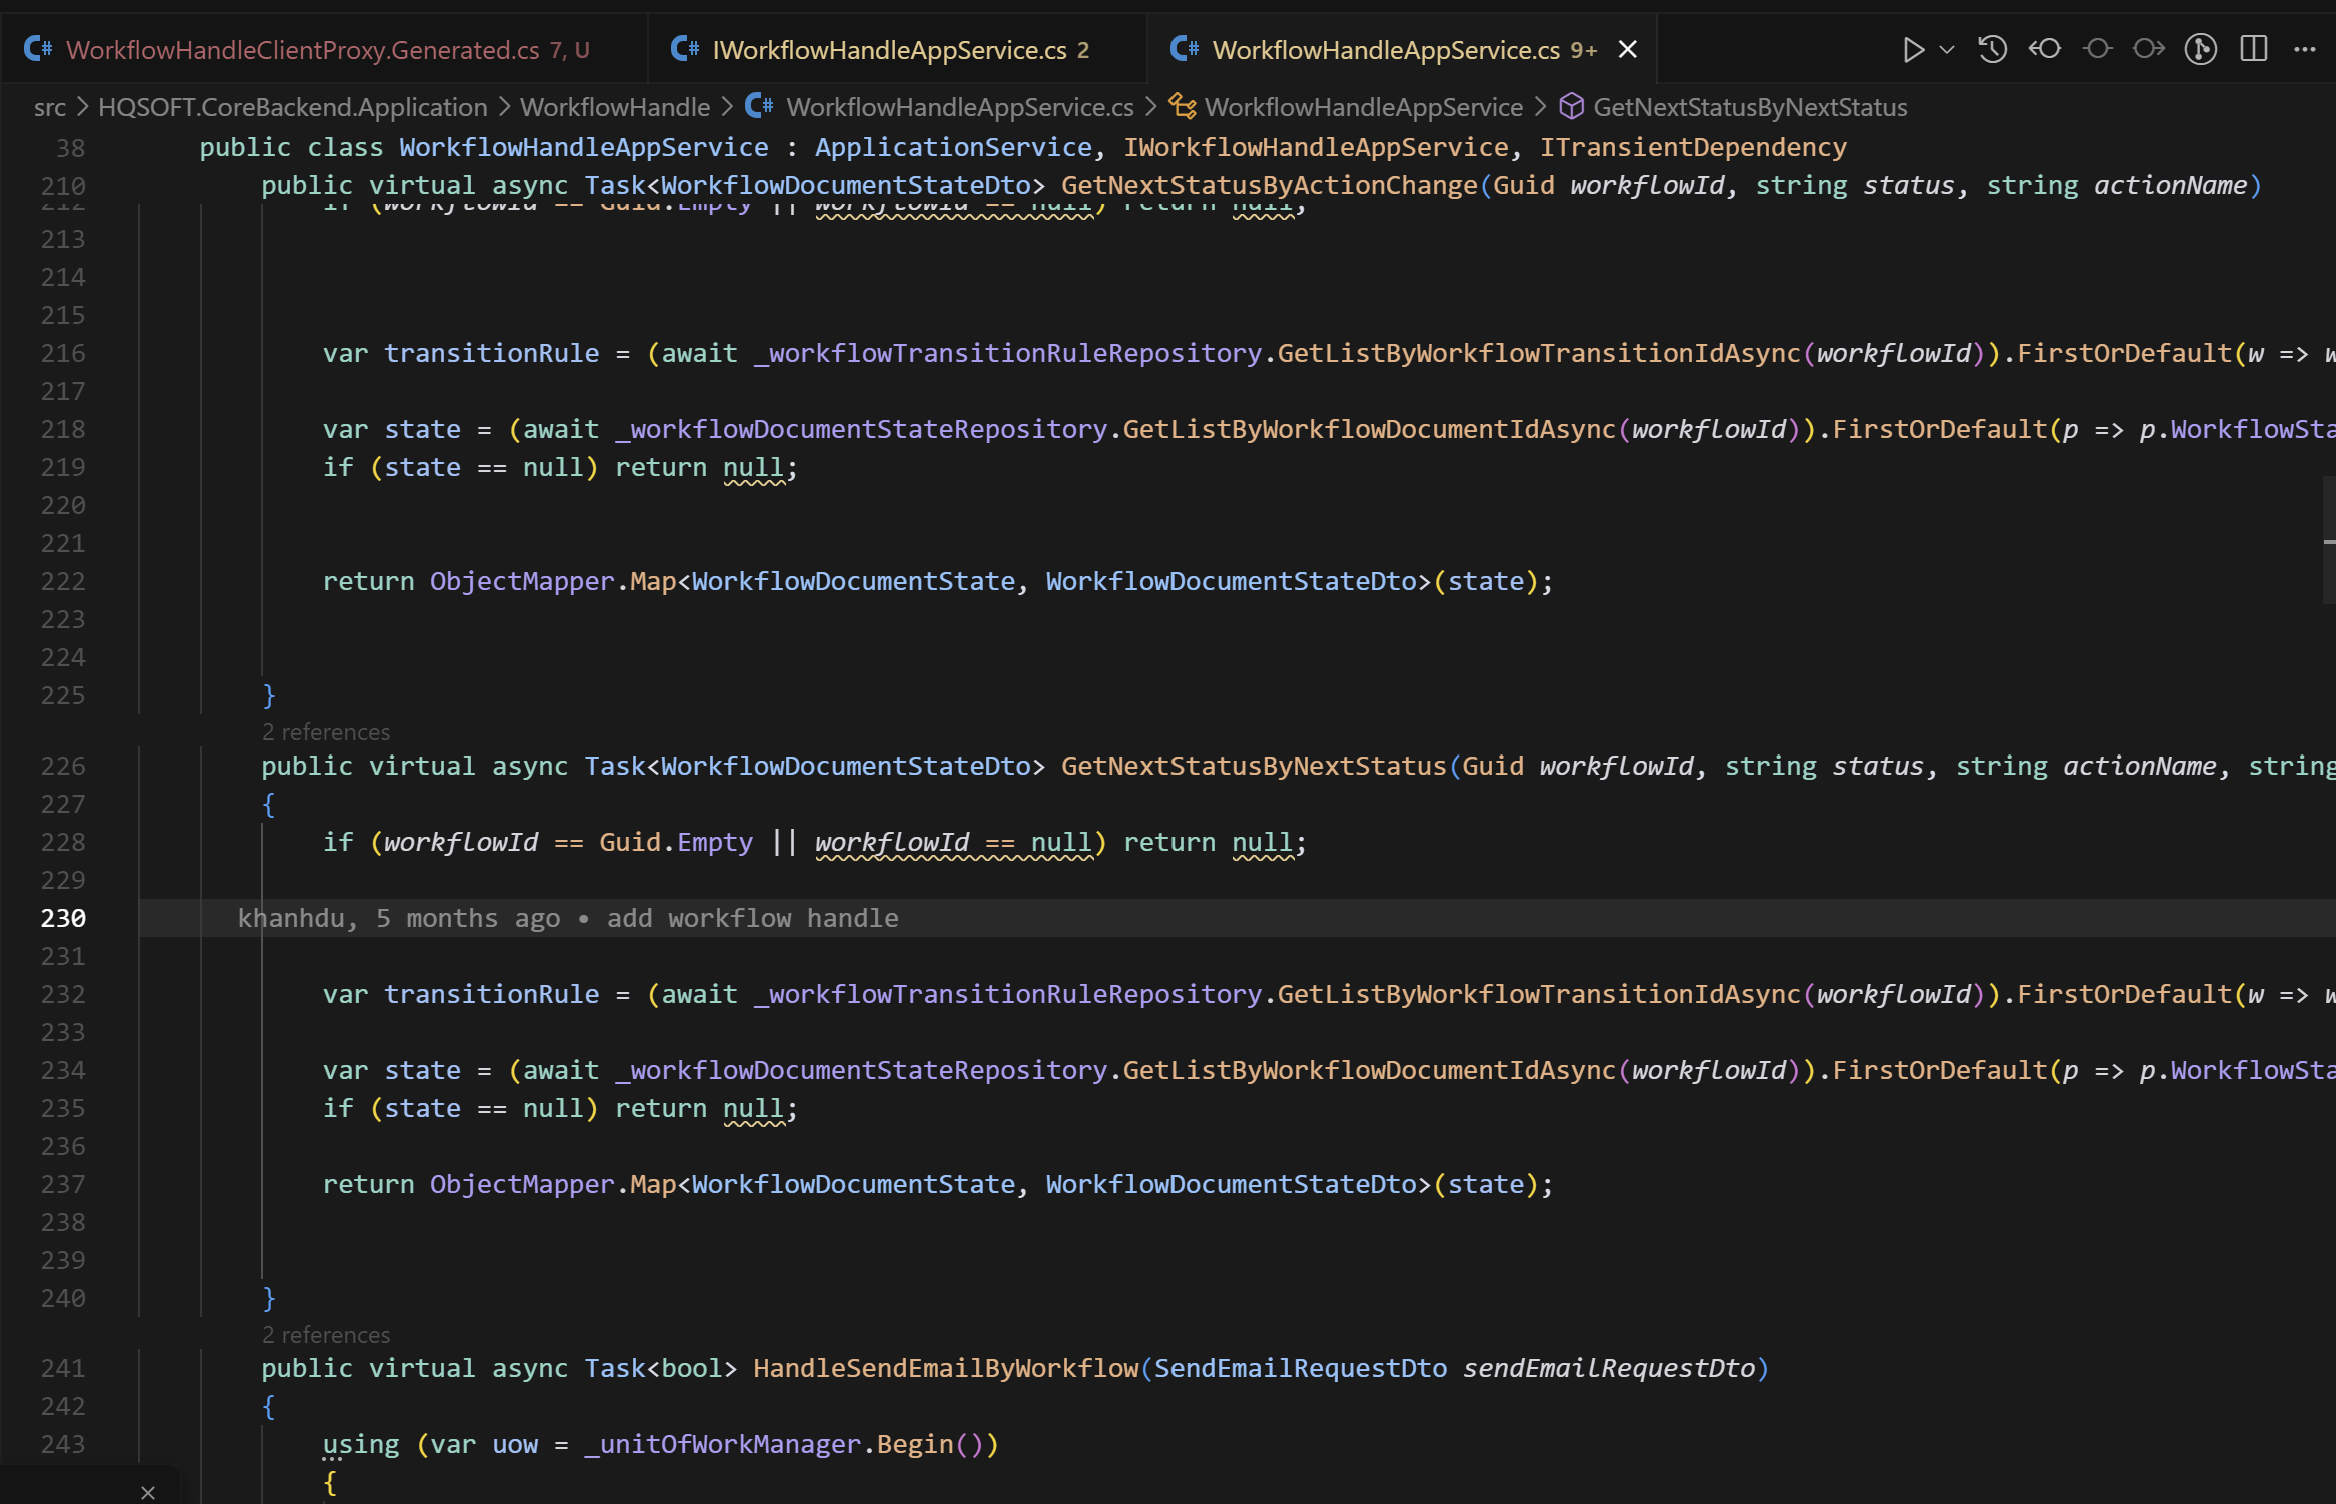Screen dimensions: 2336x1504
Task: Switch to WorkflowHandleClientProxy.Generated.cs tab
Action: coord(303,49)
